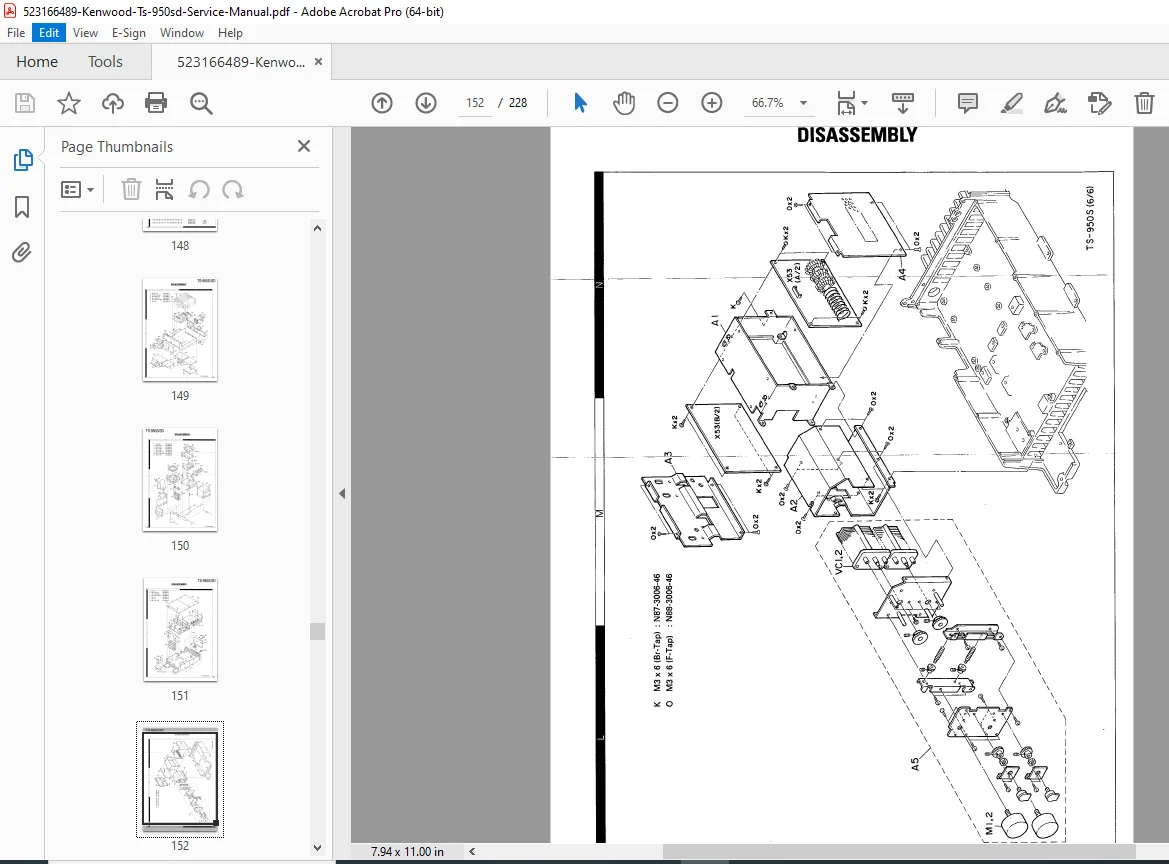Image resolution: width=1169 pixels, height=864 pixels.
Task: Switch to the Tools tab
Action: pos(105,62)
